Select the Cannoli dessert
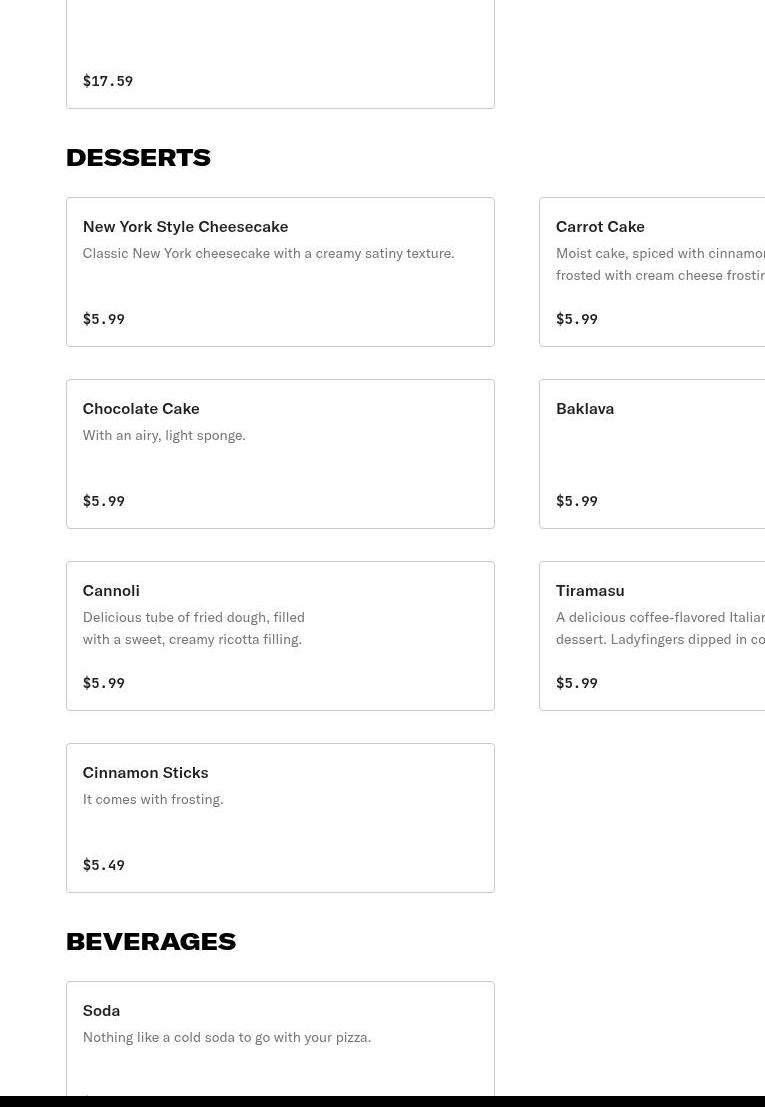Screen dimensions: 765x1107 pos(280,636)
